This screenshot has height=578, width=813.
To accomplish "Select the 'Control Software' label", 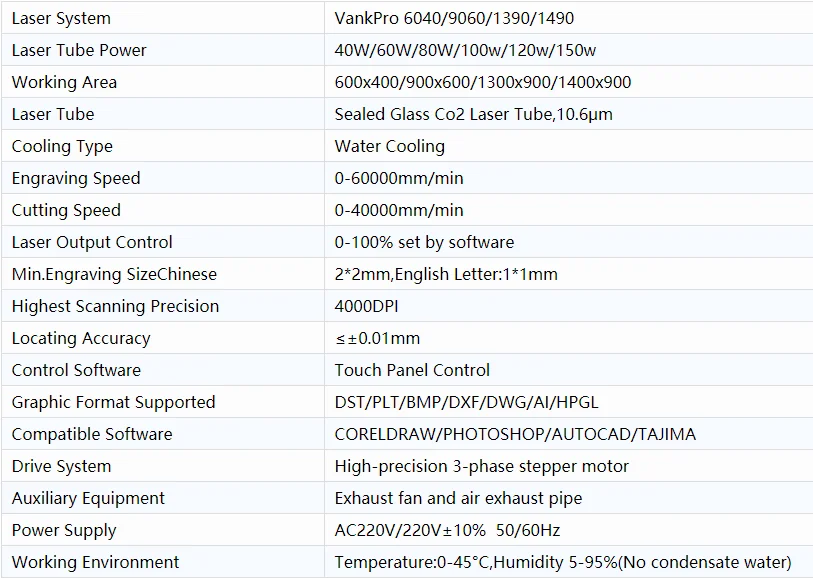I will [x=76, y=370].
